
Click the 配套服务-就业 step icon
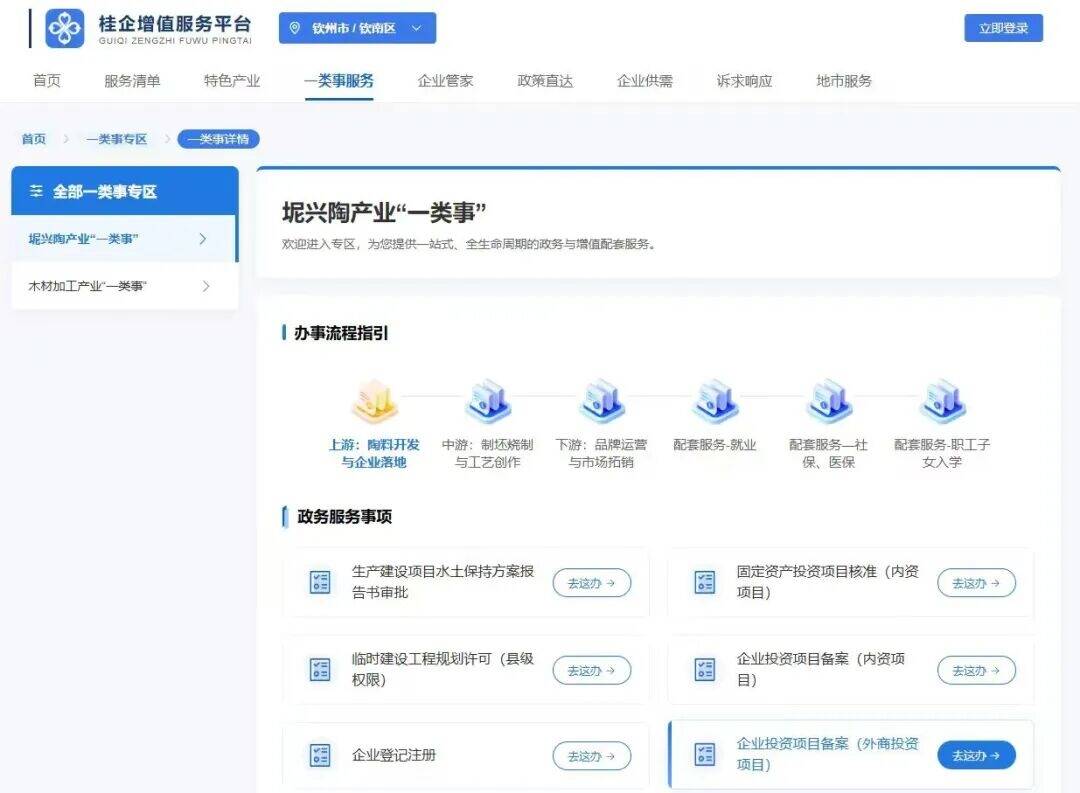(715, 401)
